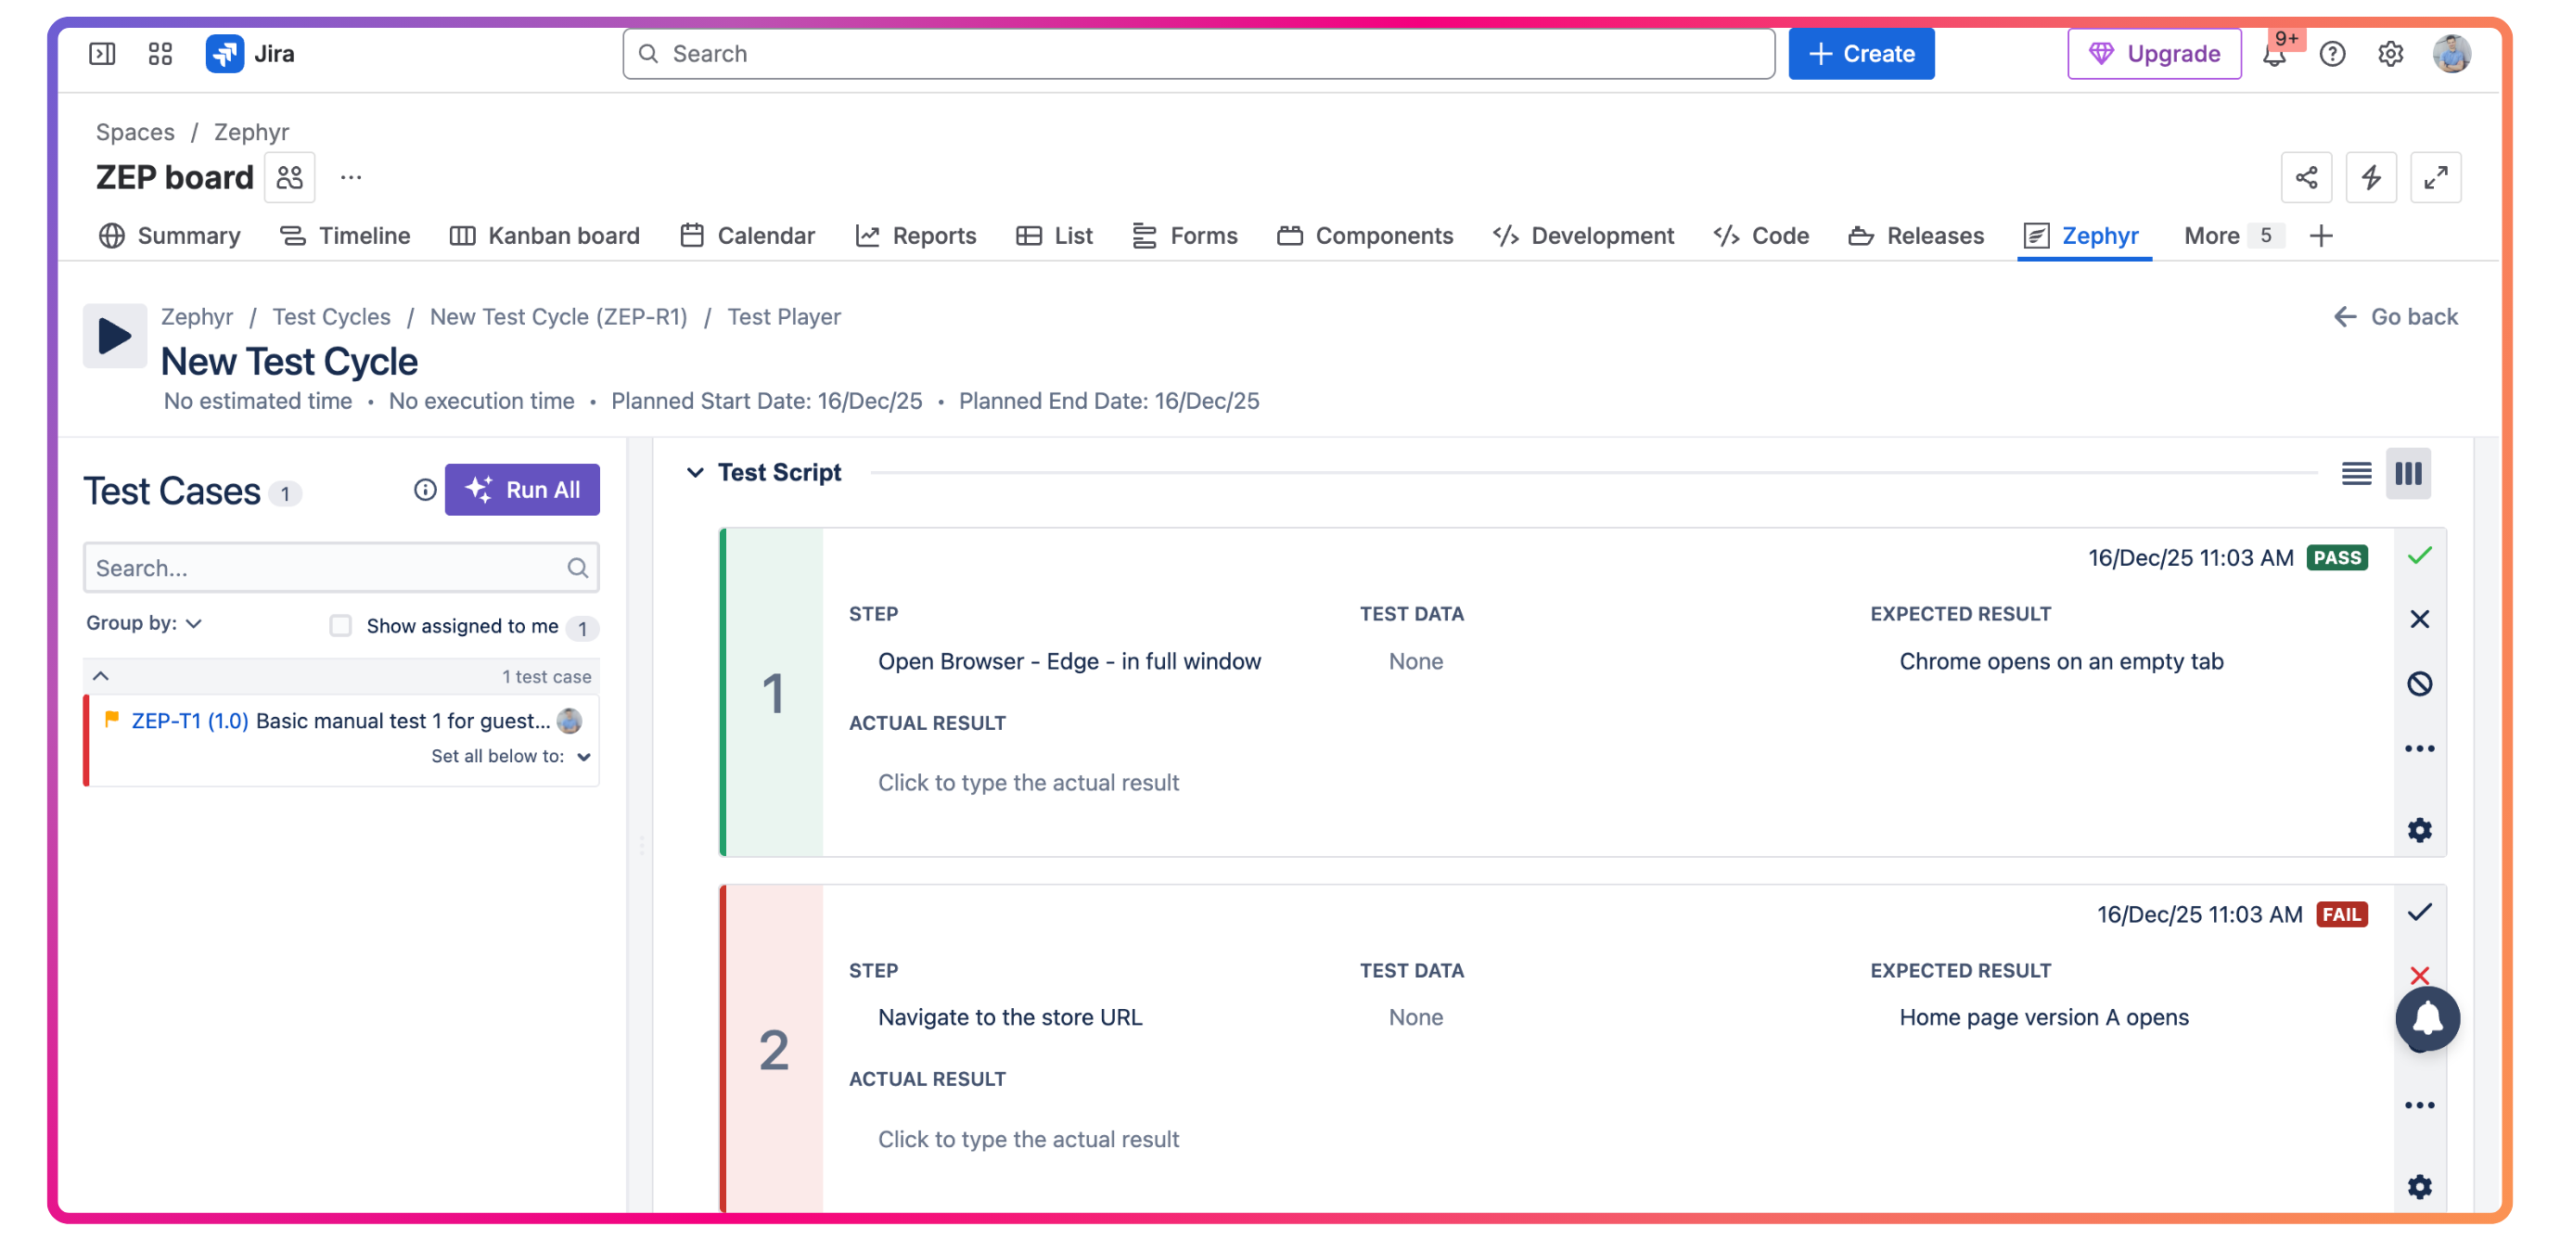Open the Reports tab

pos(915,236)
